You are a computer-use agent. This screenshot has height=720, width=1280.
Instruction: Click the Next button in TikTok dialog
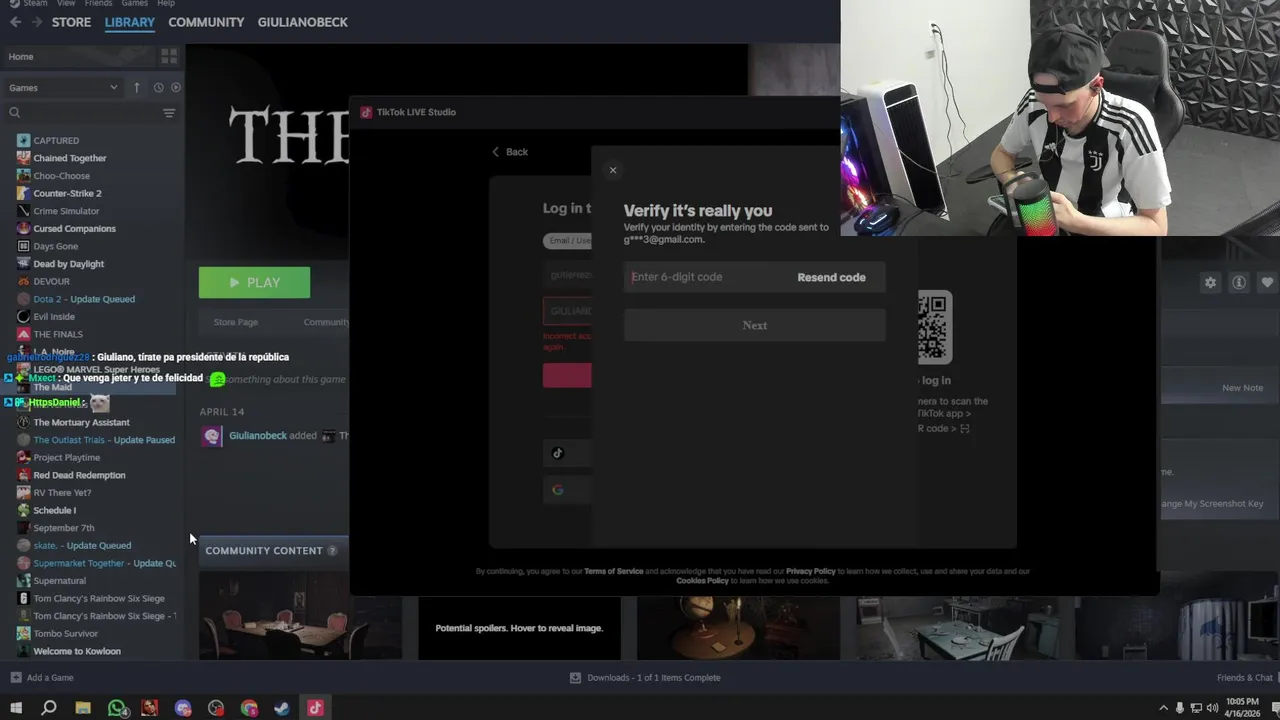755,325
